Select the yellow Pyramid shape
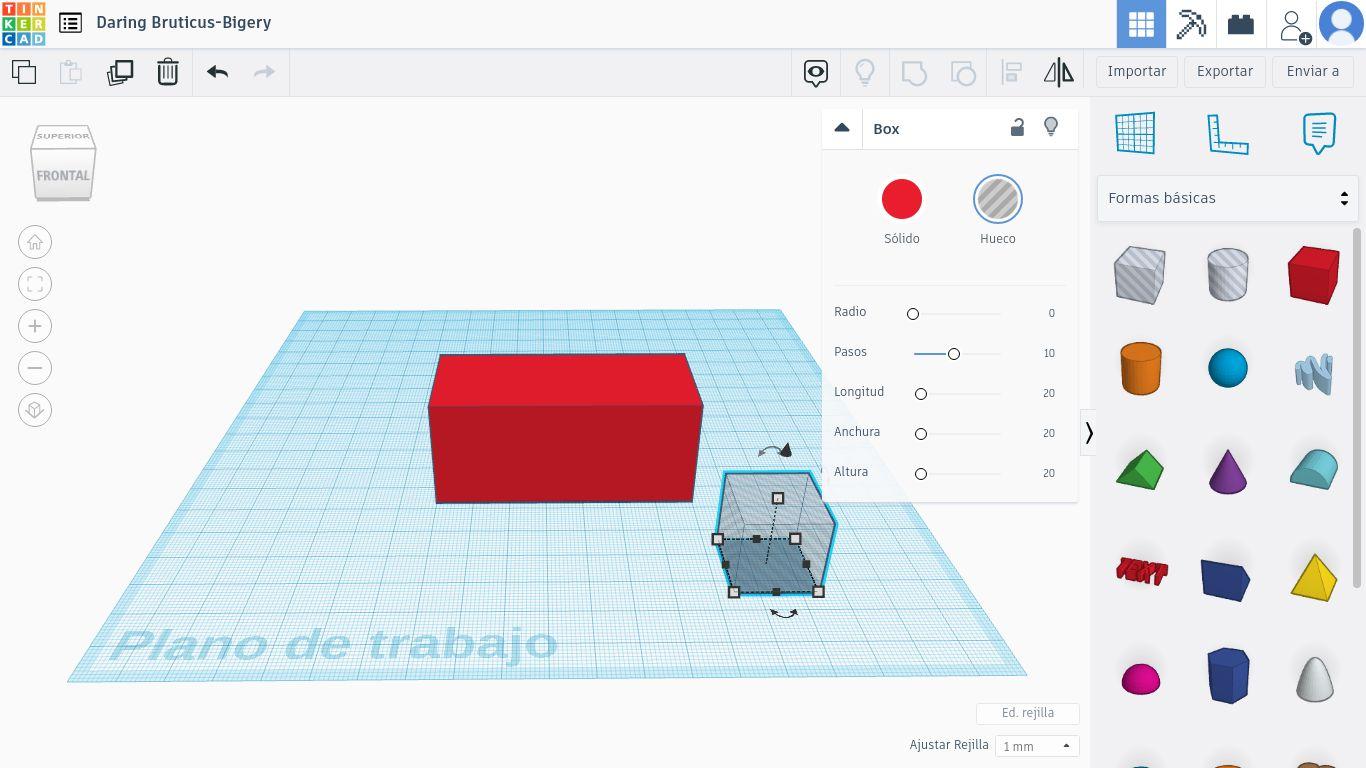1366x768 pixels. [1314, 576]
